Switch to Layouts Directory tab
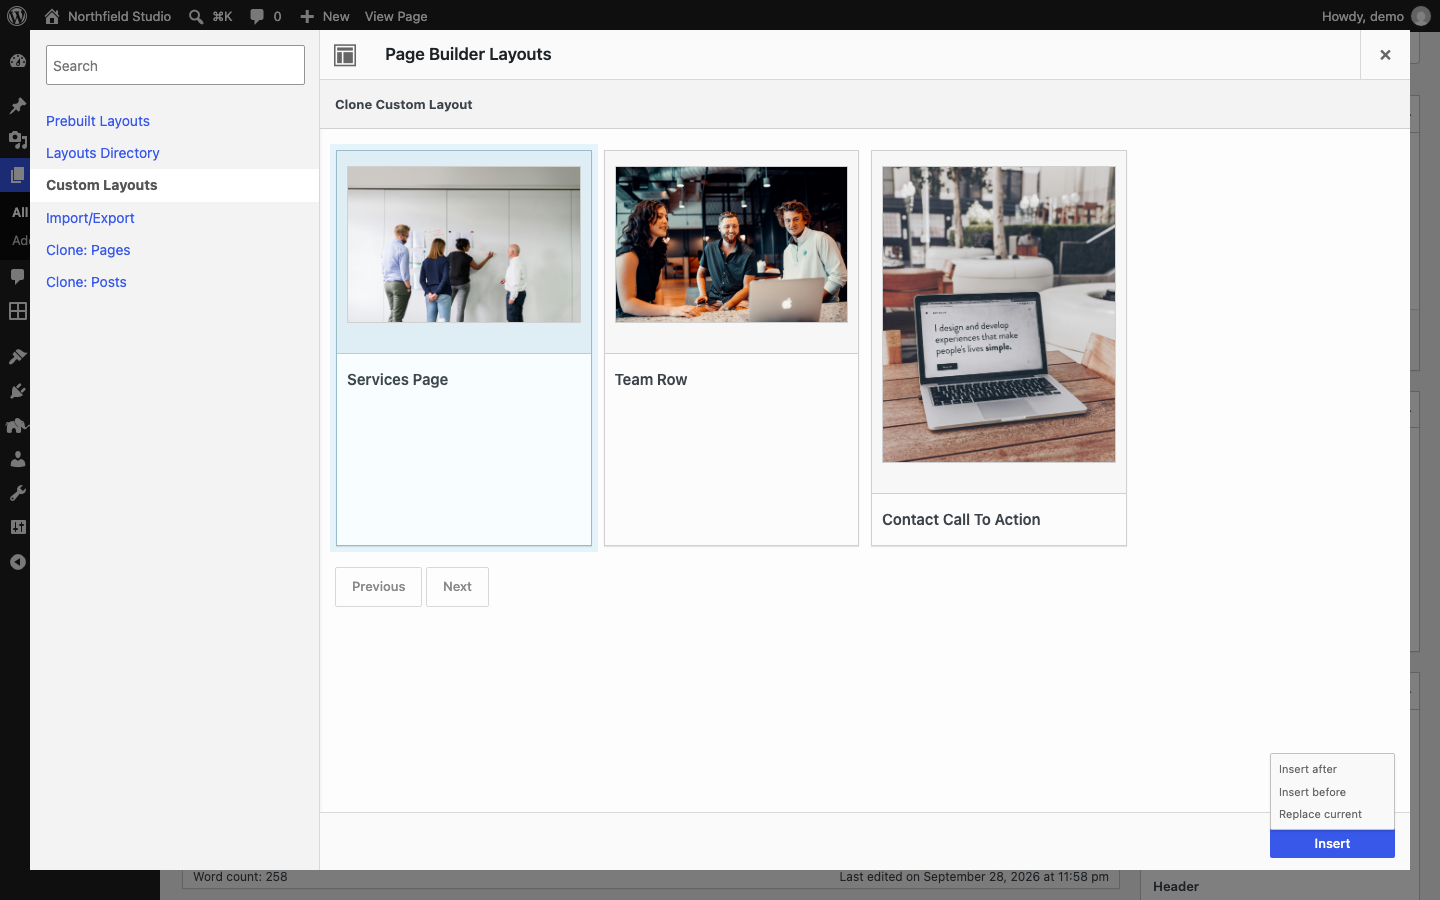The height and width of the screenshot is (900, 1440). coord(103,153)
